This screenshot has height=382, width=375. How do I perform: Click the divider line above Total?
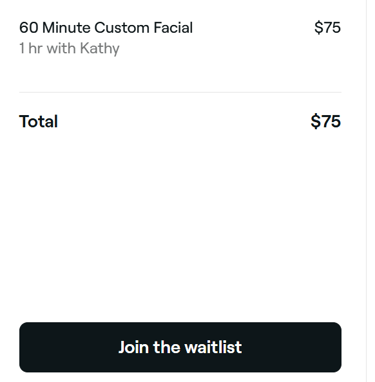(180, 92)
